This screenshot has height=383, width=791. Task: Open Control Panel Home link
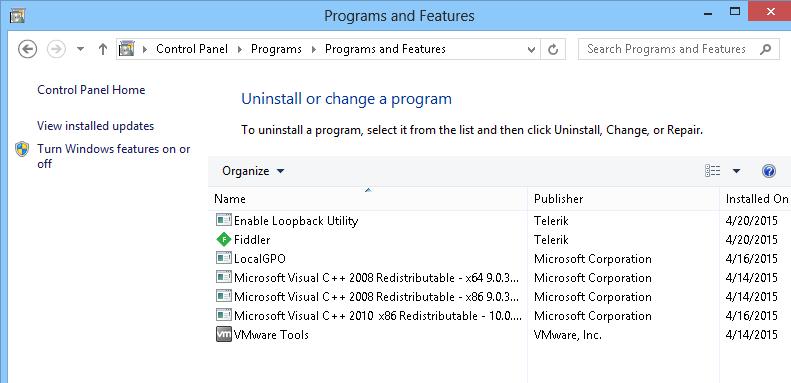coord(91,90)
